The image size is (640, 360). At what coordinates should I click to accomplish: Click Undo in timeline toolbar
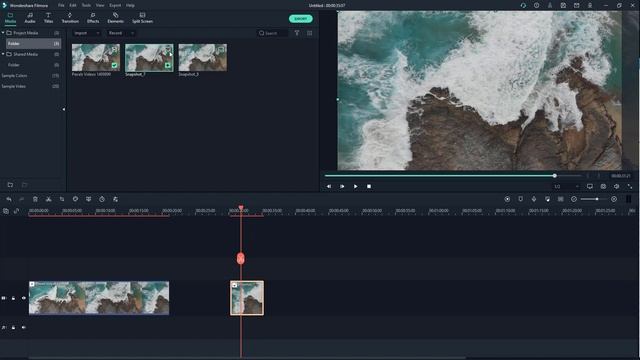tap(9, 199)
